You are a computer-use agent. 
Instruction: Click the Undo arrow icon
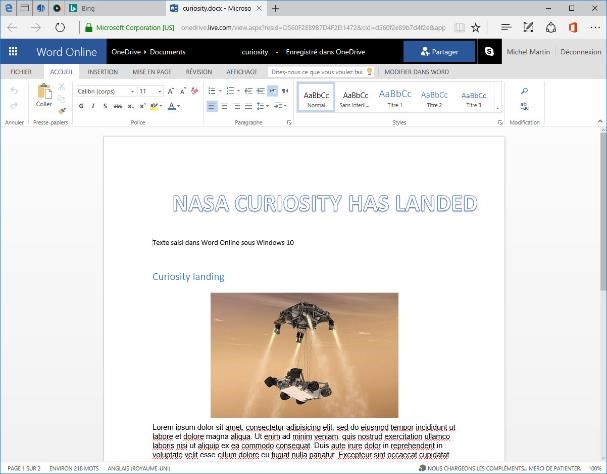click(14, 91)
